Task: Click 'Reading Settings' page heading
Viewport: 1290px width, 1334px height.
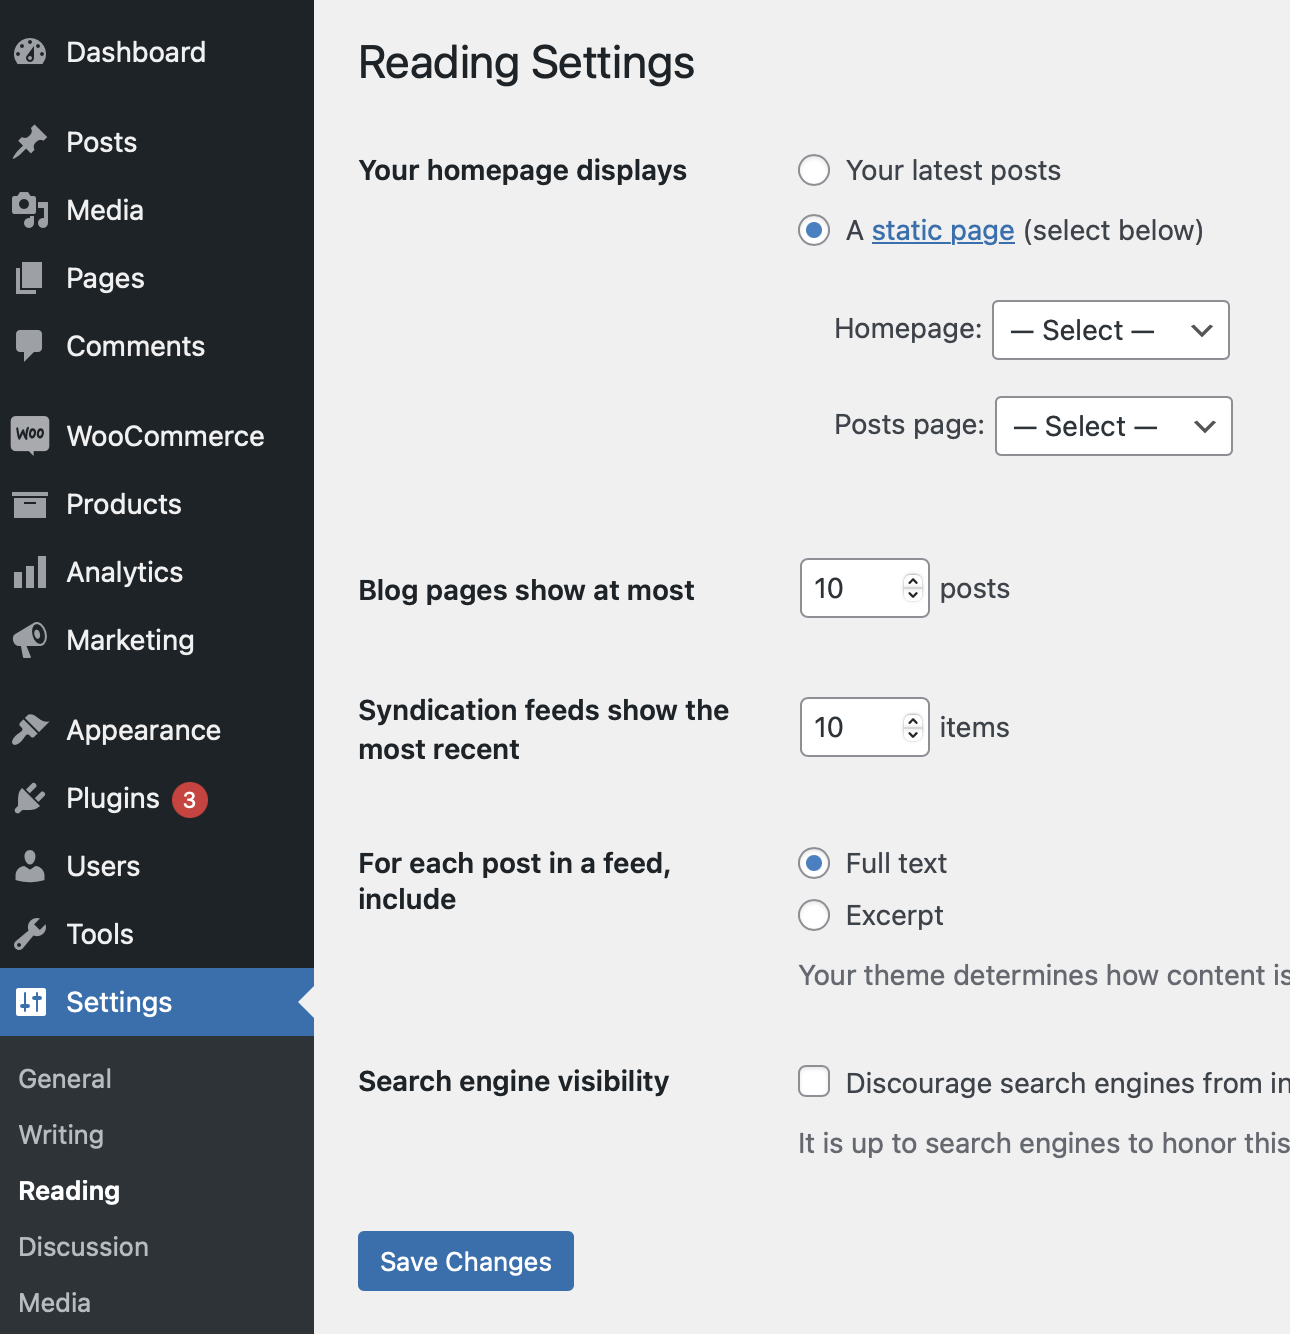Action: [527, 63]
